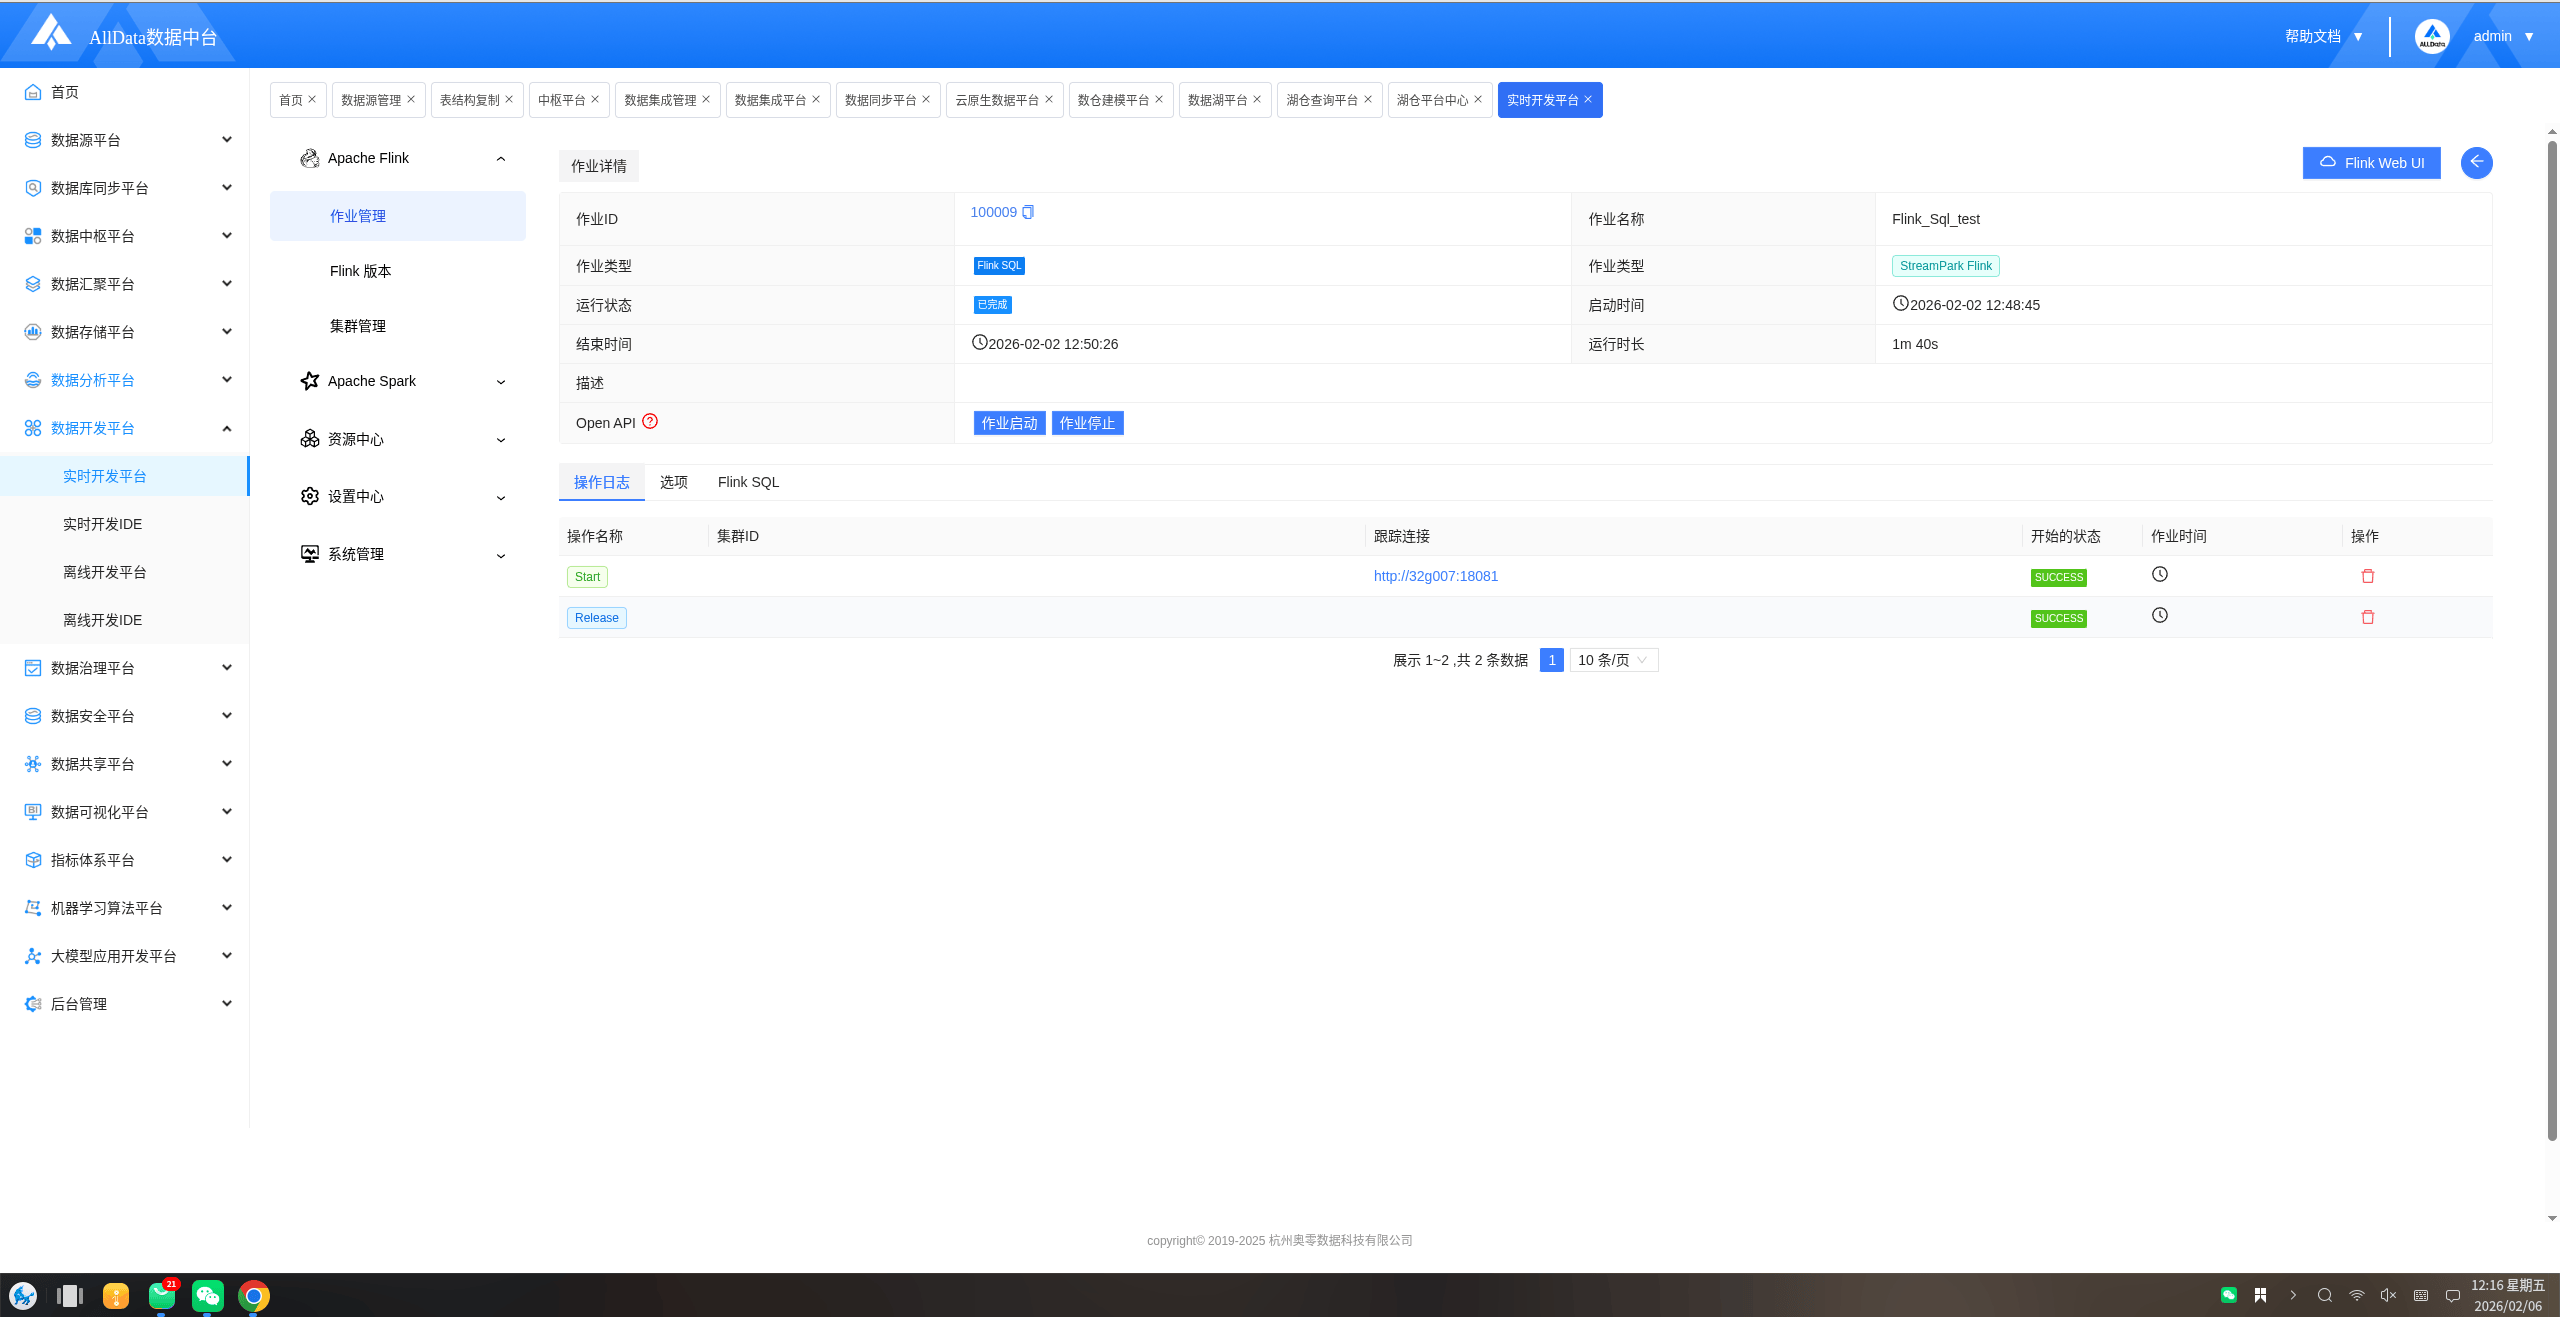Close the 数据湖平台 page tab
The image size is (2560, 1317).
pyautogui.click(x=1257, y=99)
